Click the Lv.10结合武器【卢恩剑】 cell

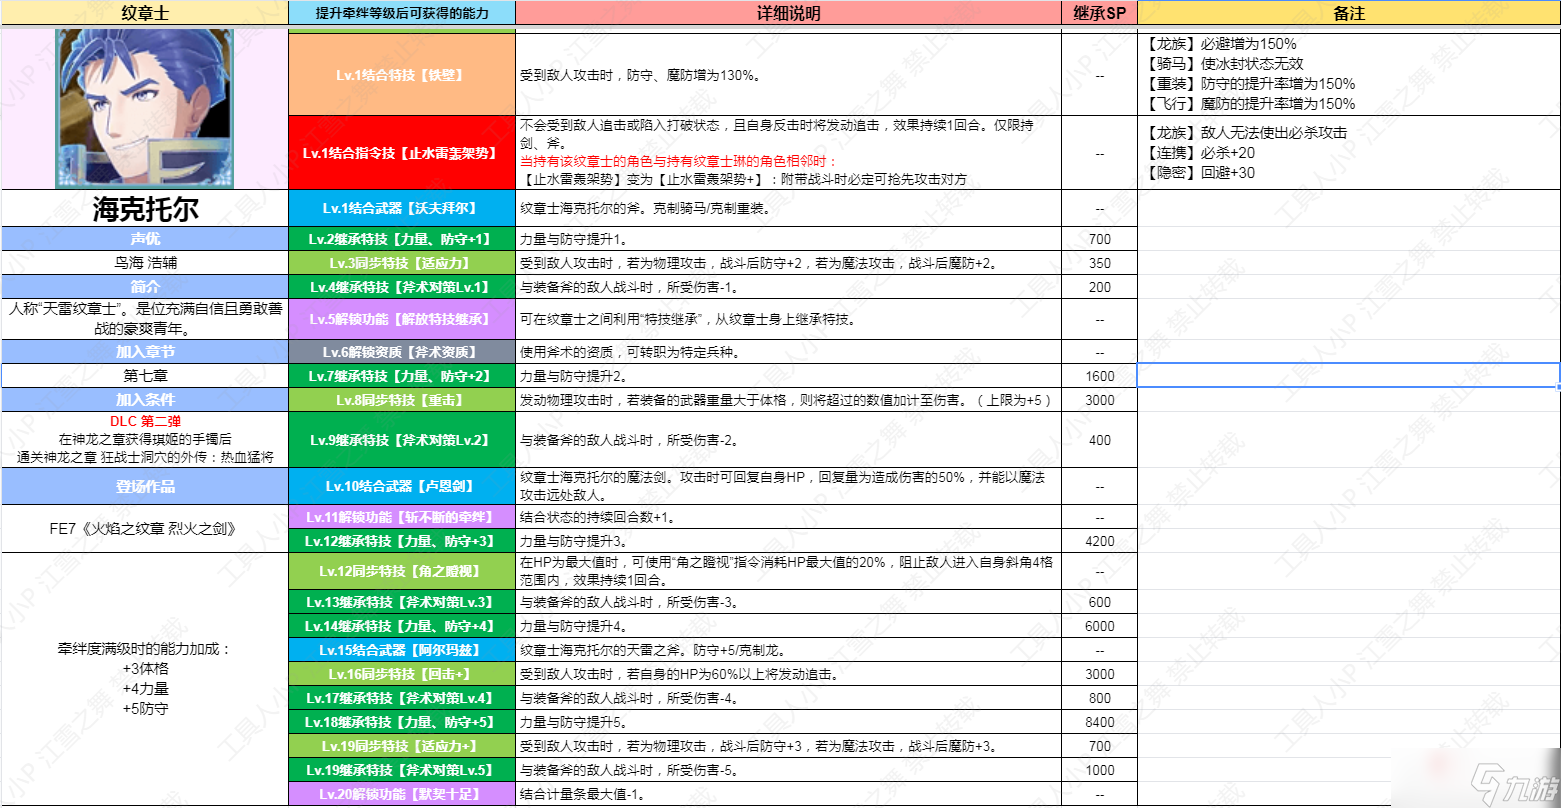(x=402, y=487)
